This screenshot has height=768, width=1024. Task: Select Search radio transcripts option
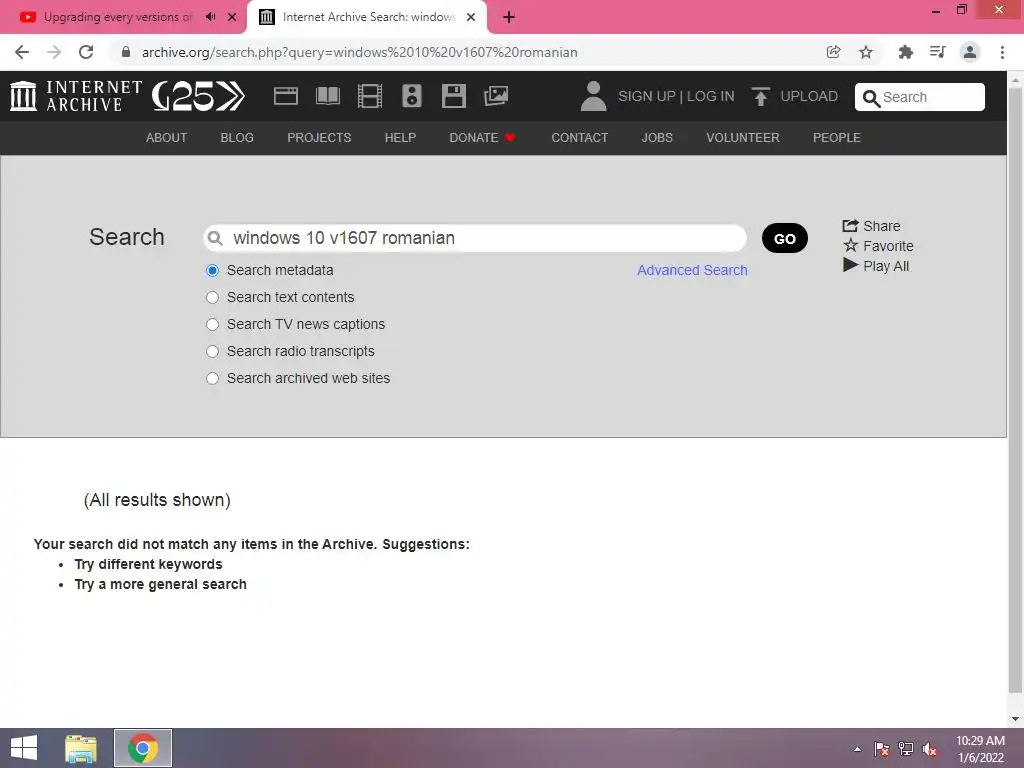[212, 351]
